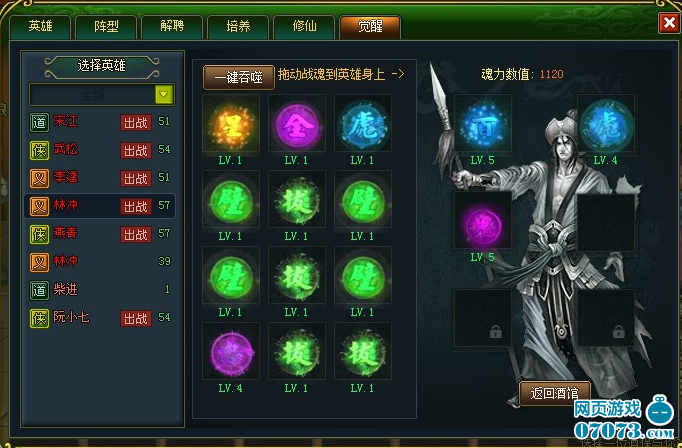Click the locked soul slot on the bottom left

click(x=483, y=318)
